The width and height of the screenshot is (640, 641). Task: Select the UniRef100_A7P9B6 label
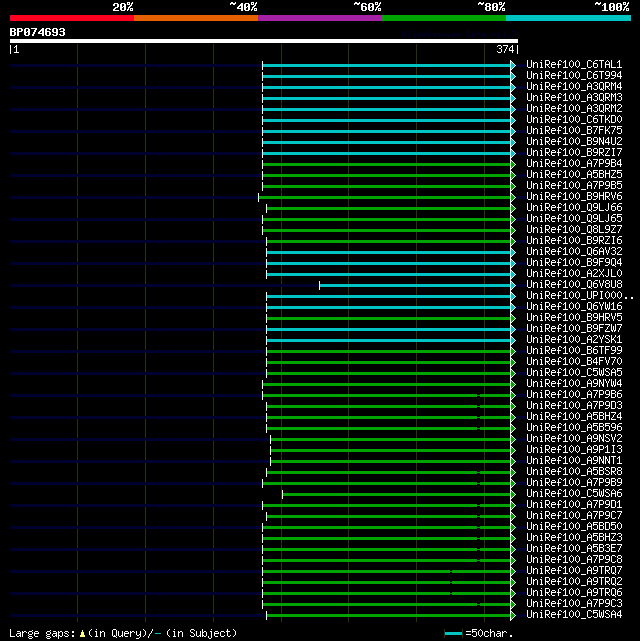[x=574, y=394]
